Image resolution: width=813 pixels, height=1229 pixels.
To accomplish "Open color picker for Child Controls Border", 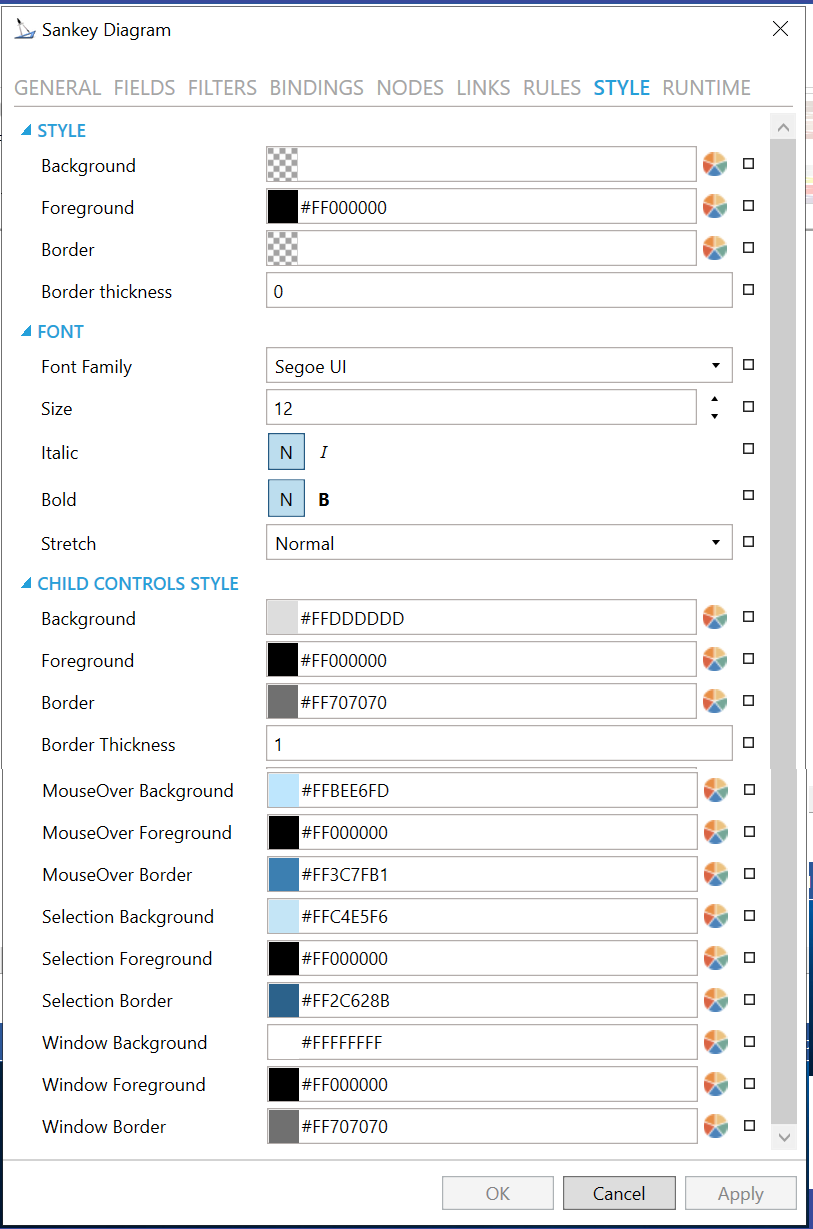I will pyautogui.click(x=714, y=701).
